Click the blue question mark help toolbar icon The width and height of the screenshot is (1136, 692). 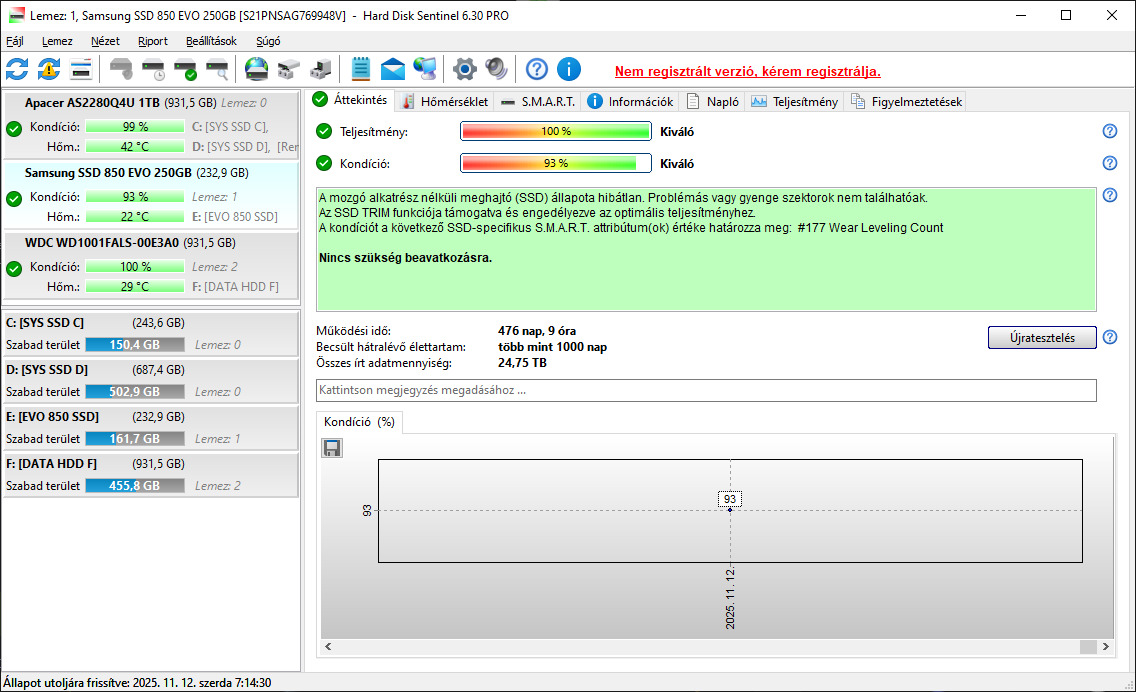pos(536,70)
